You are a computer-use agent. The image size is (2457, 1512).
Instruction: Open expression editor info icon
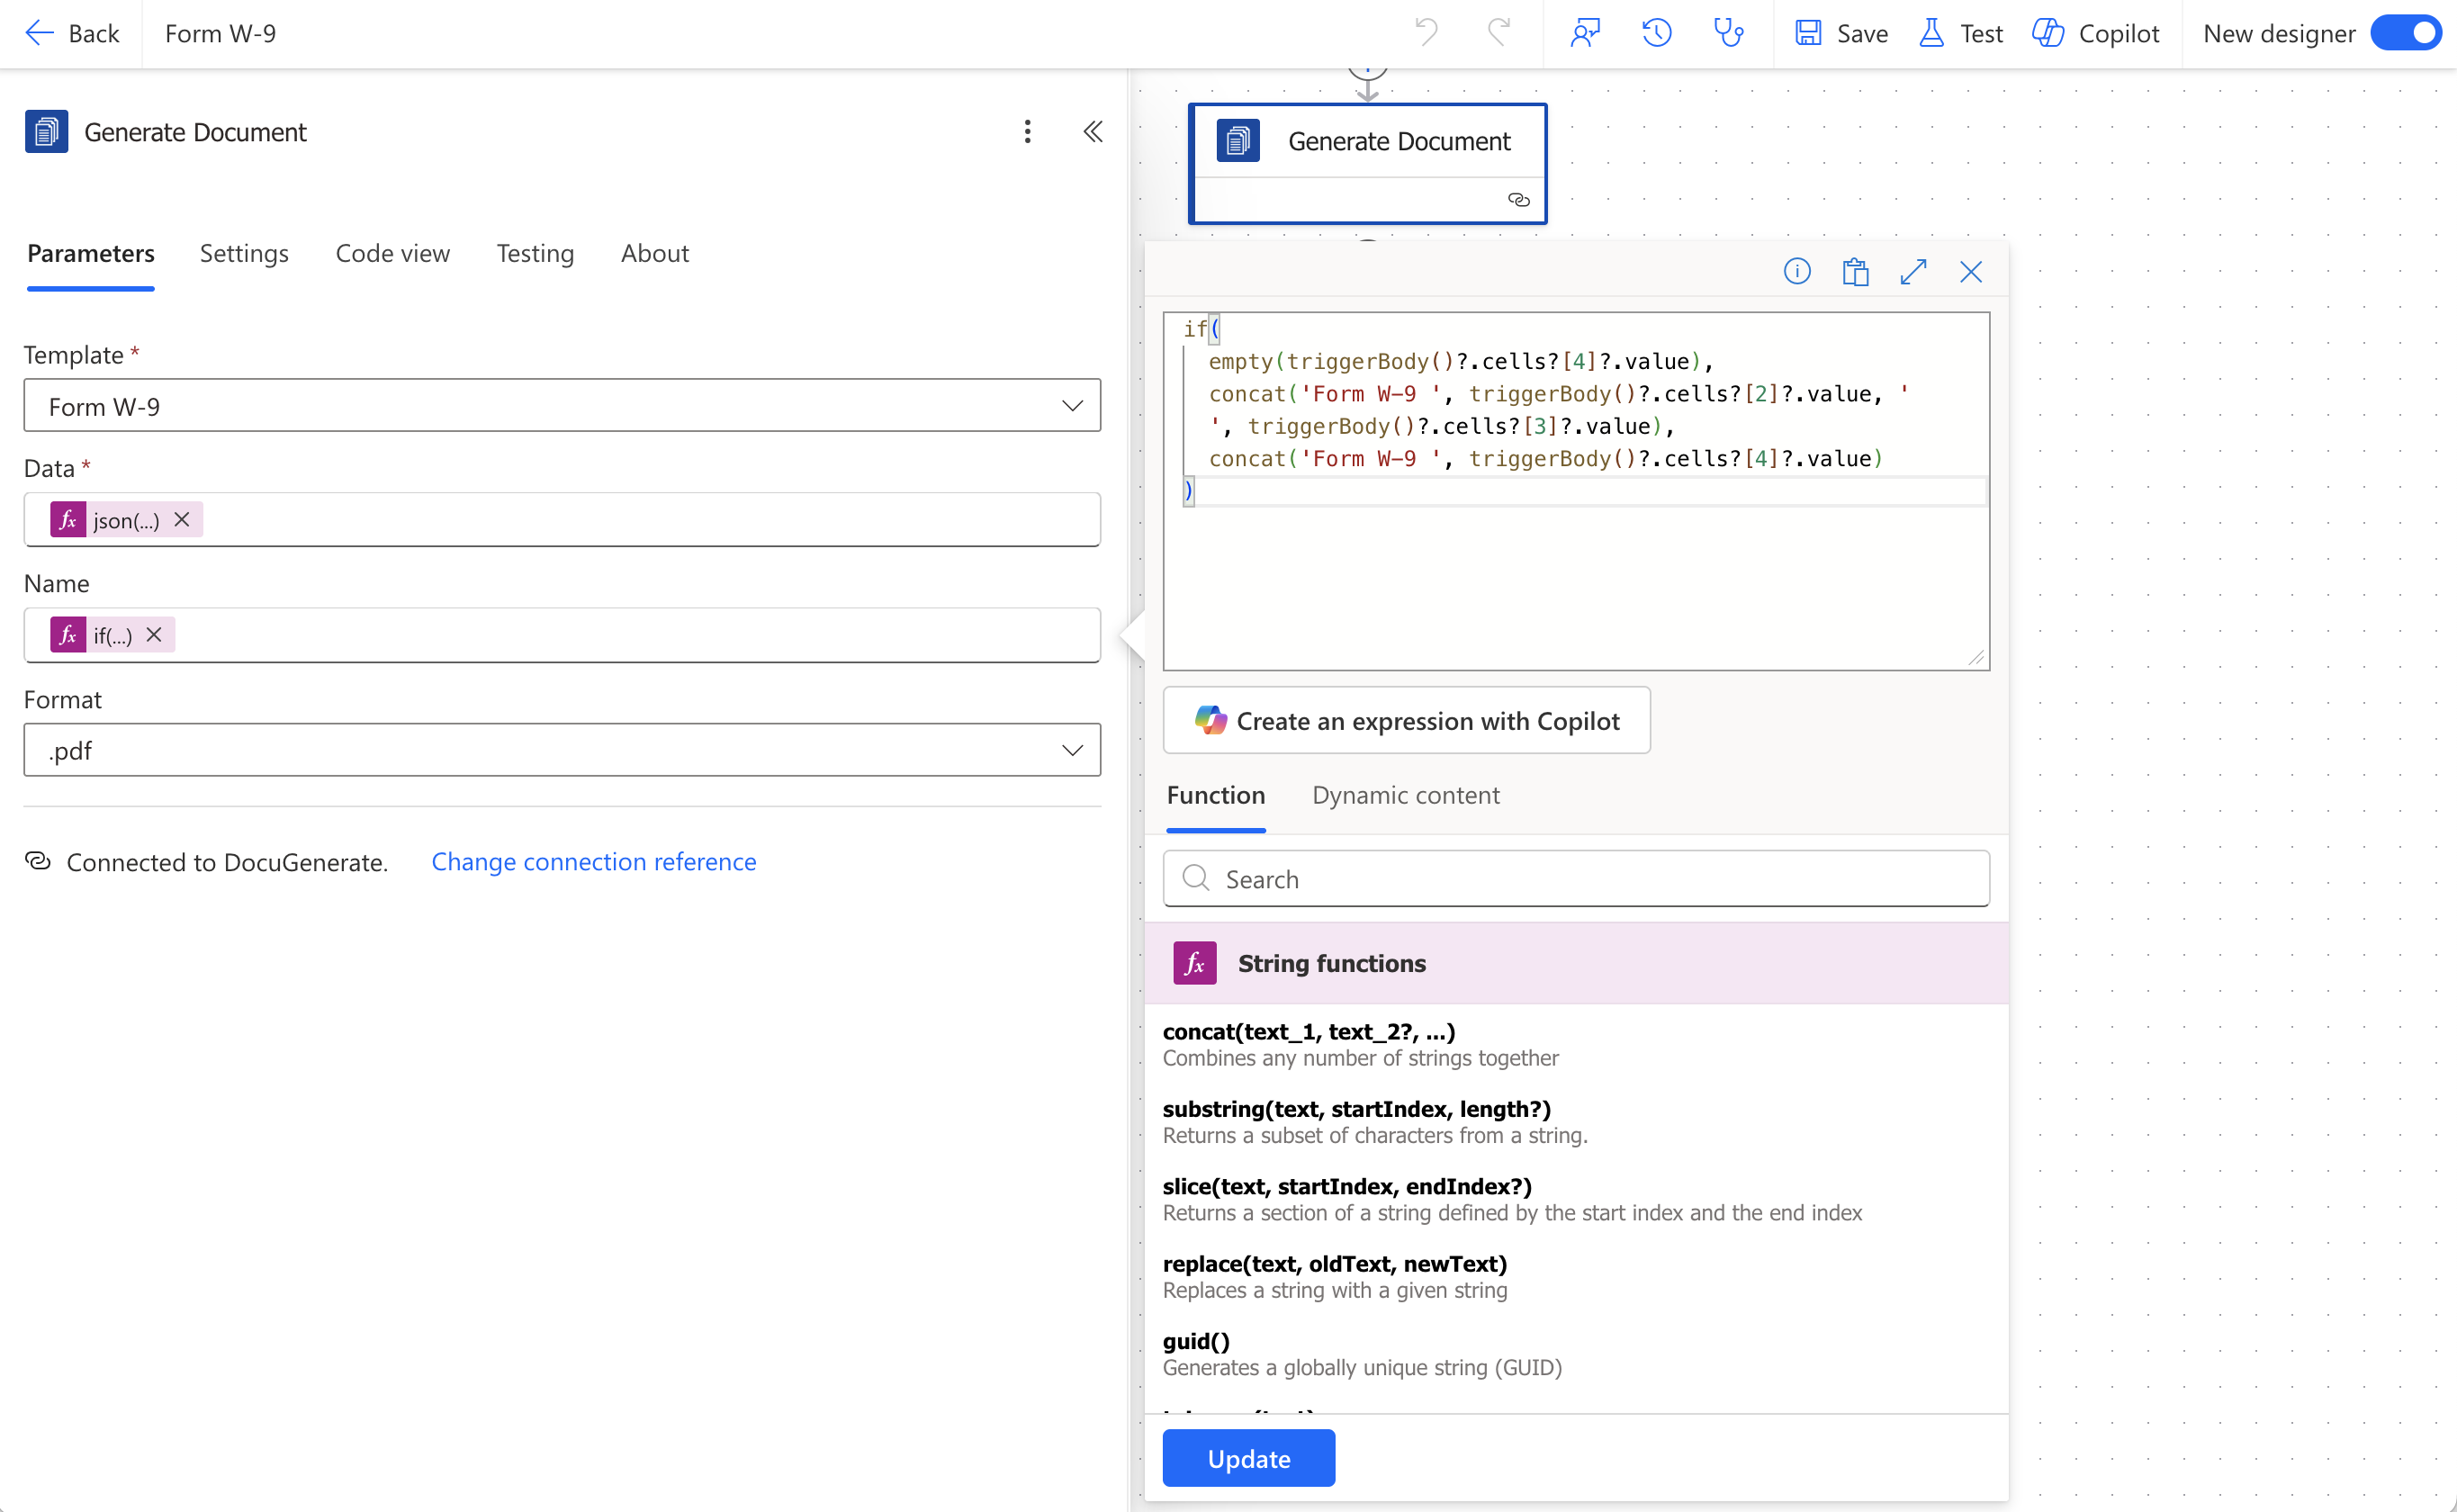click(x=1797, y=271)
